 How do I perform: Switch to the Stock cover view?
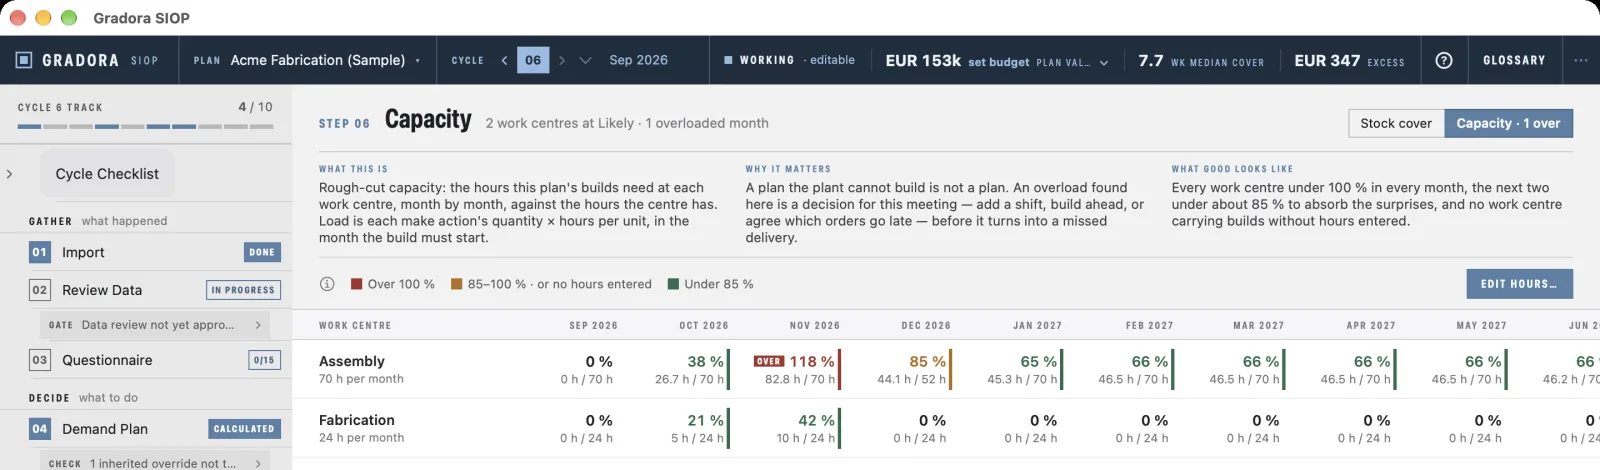tap(1396, 123)
